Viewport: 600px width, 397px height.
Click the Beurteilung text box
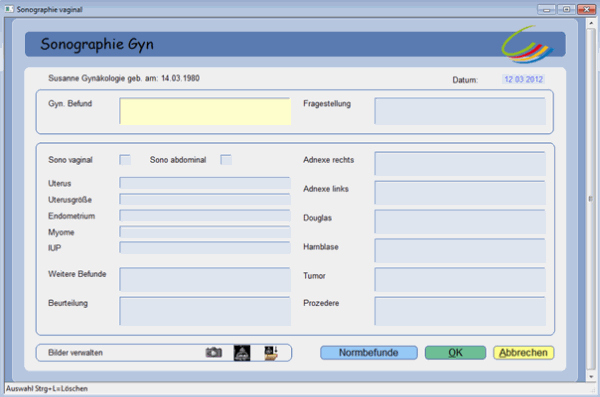pyautogui.click(x=205, y=311)
